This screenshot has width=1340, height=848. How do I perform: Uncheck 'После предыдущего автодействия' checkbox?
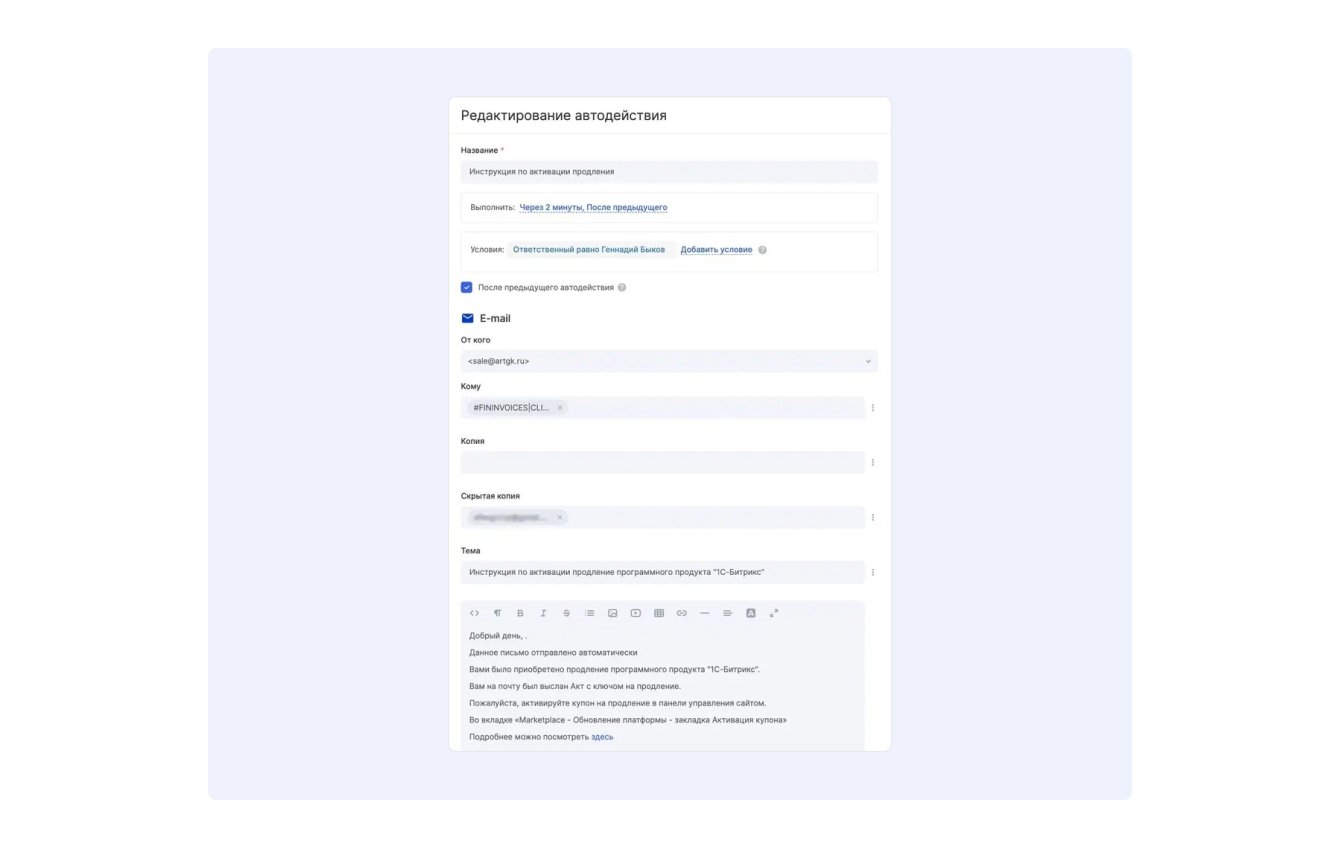pyautogui.click(x=467, y=287)
